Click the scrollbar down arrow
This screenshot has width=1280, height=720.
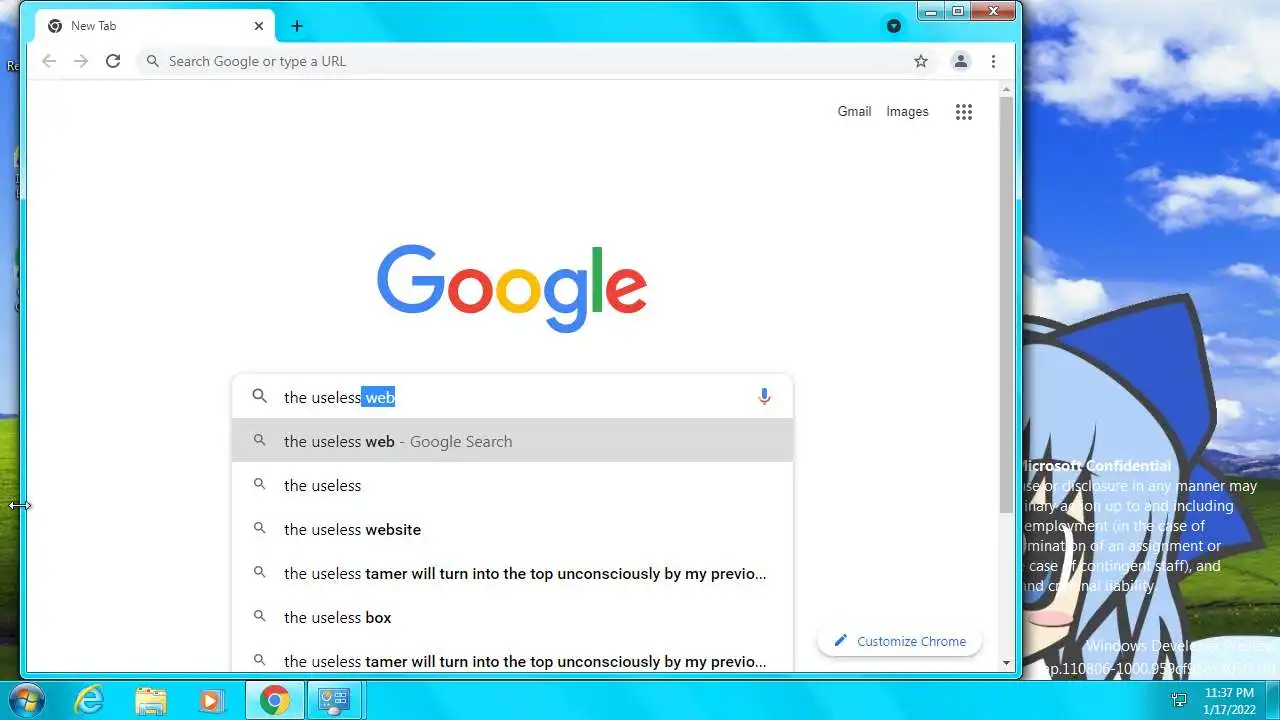pyautogui.click(x=1007, y=663)
